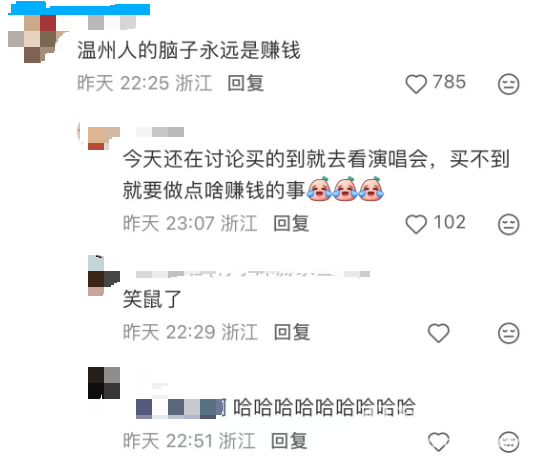Like the 23:07 reply with 102 likes

[416, 224]
